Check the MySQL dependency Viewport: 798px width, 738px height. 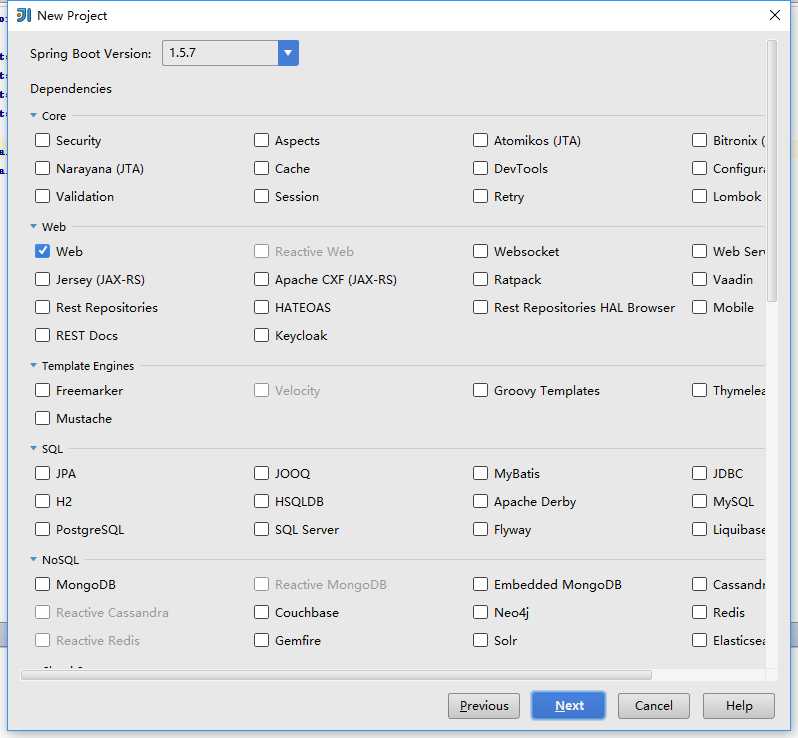click(x=699, y=501)
